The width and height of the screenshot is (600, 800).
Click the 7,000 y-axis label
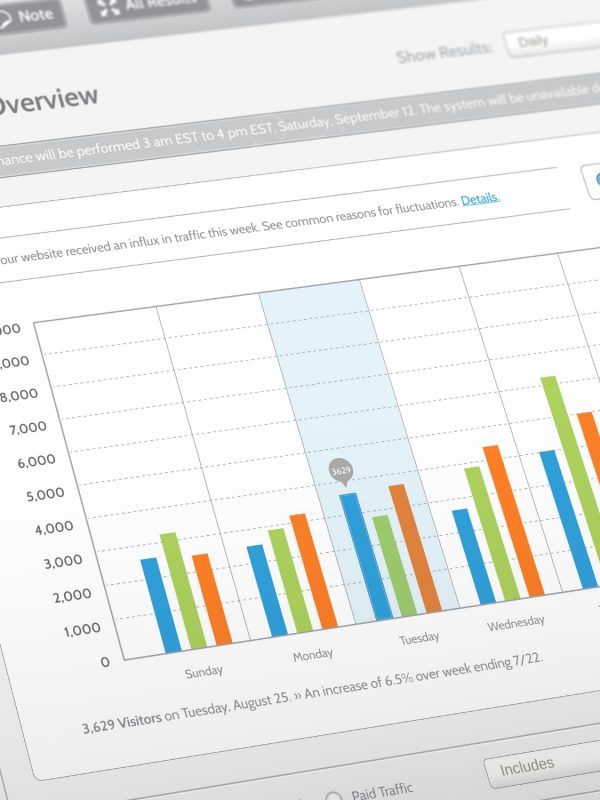click(28, 427)
